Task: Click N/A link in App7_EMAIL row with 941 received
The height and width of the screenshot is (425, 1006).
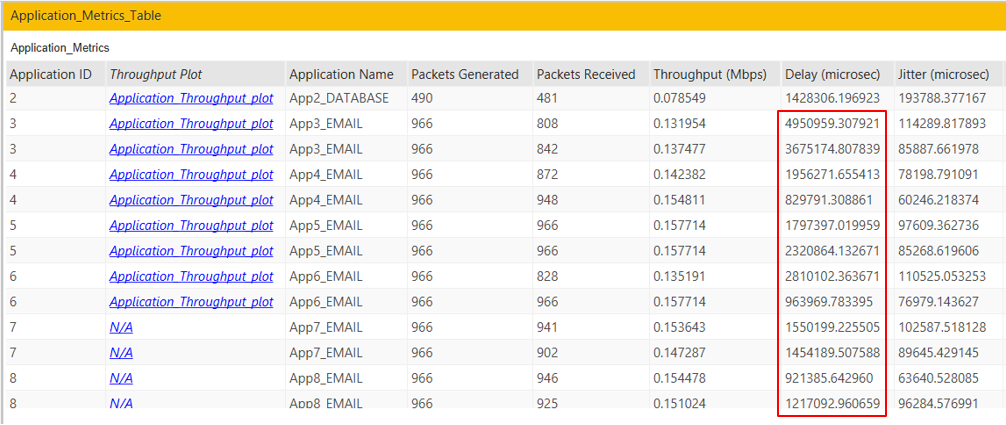Action: pos(121,327)
